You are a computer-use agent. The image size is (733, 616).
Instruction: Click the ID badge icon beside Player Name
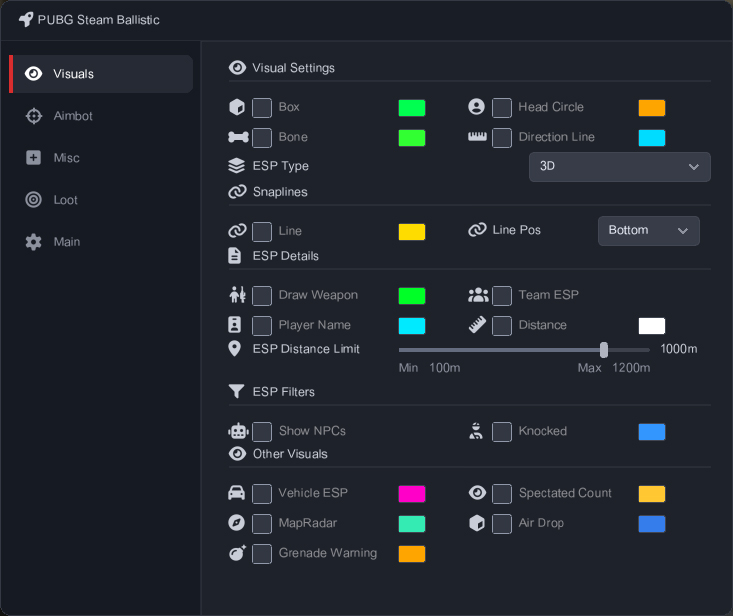point(235,325)
